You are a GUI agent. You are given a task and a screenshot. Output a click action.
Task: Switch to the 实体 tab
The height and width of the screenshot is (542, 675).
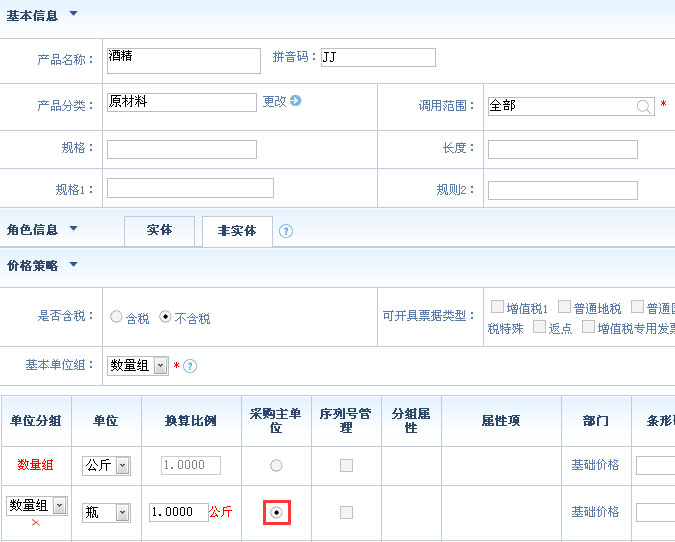coord(159,230)
